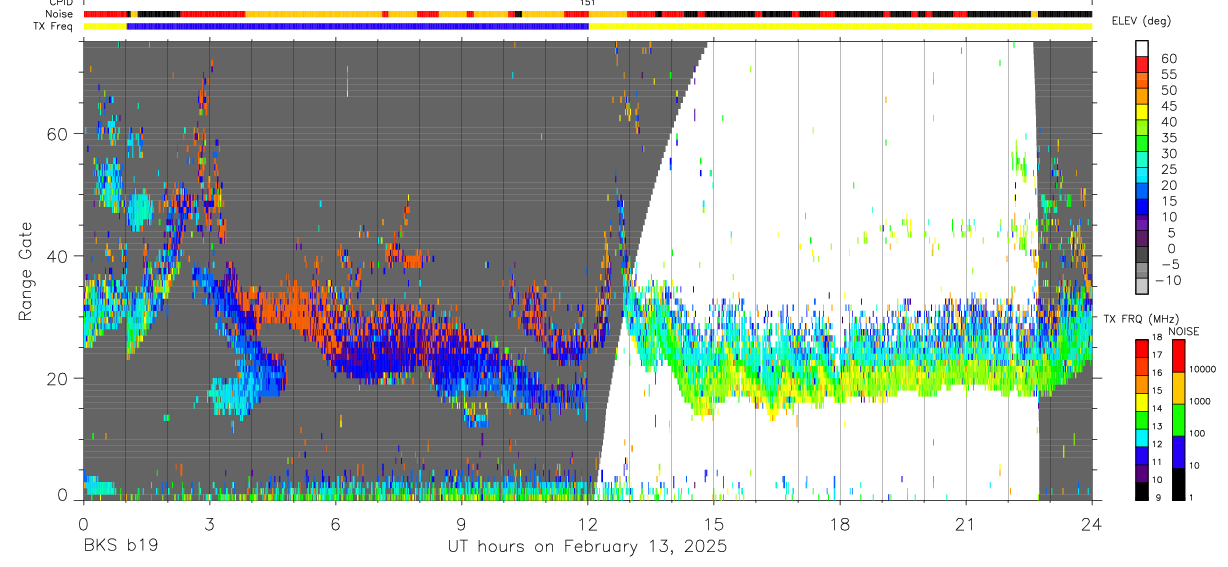The width and height of the screenshot is (1228, 567).
Task: Click Range Gate axis tick '20'
Action: point(58,378)
